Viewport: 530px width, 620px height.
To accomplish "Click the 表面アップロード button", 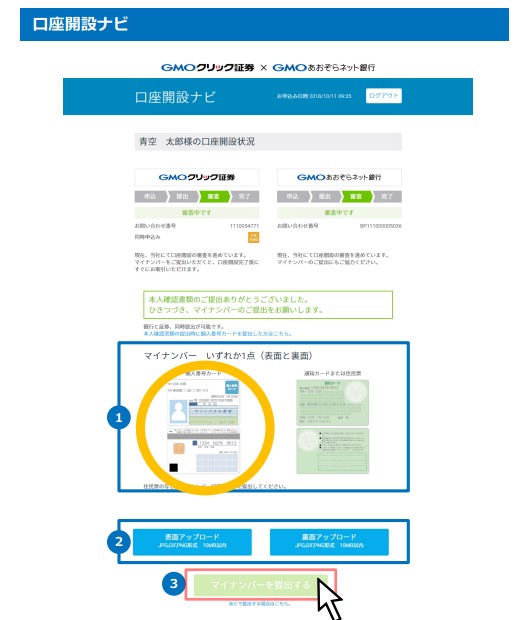I will (x=192, y=542).
